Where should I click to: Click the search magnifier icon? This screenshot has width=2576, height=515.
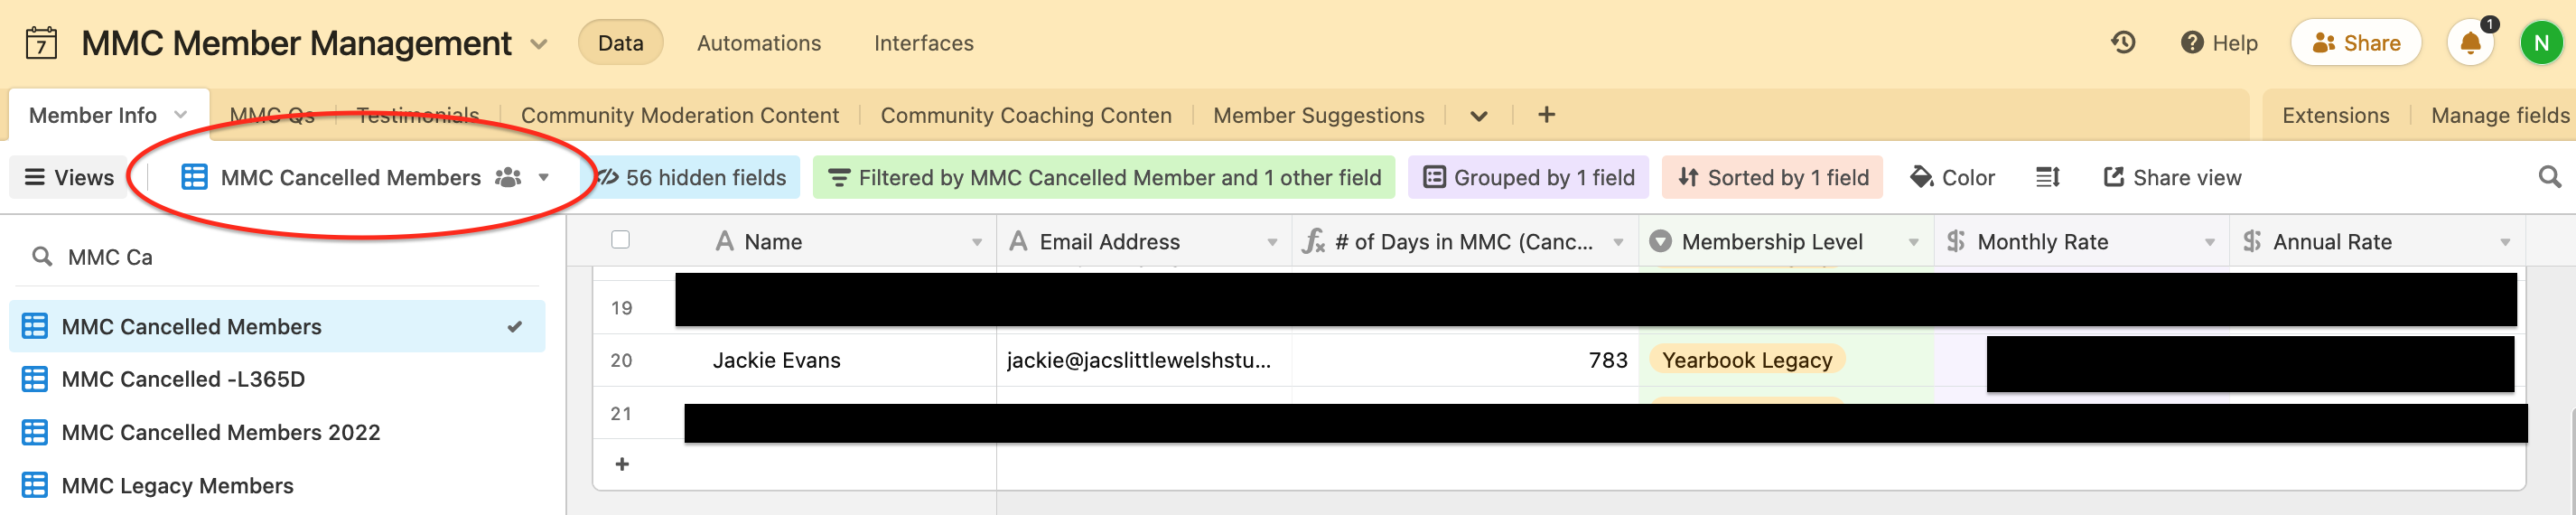pyautogui.click(x=2549, y=177)
